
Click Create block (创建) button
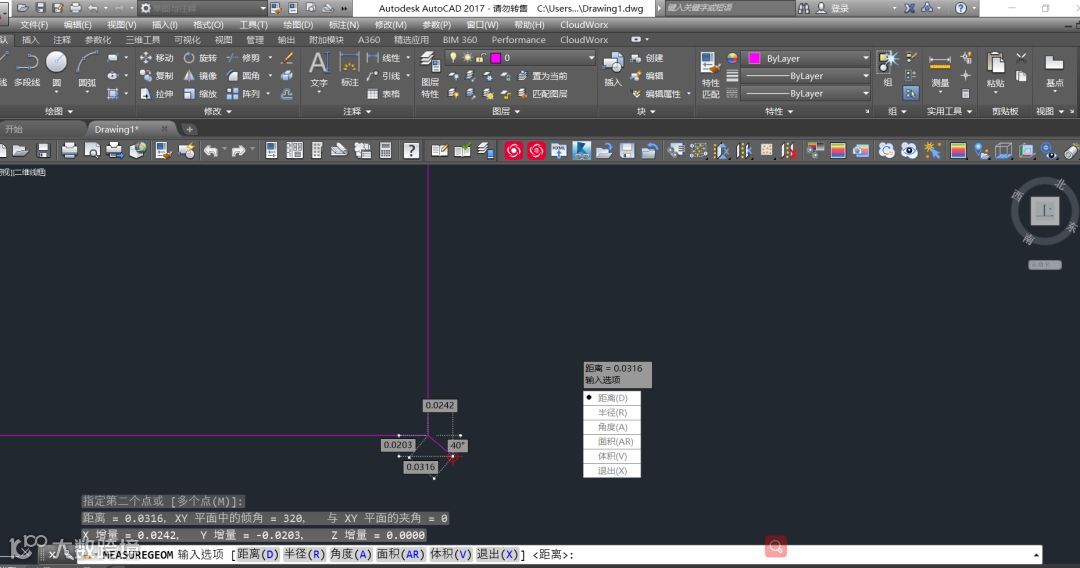click(647, 58)
